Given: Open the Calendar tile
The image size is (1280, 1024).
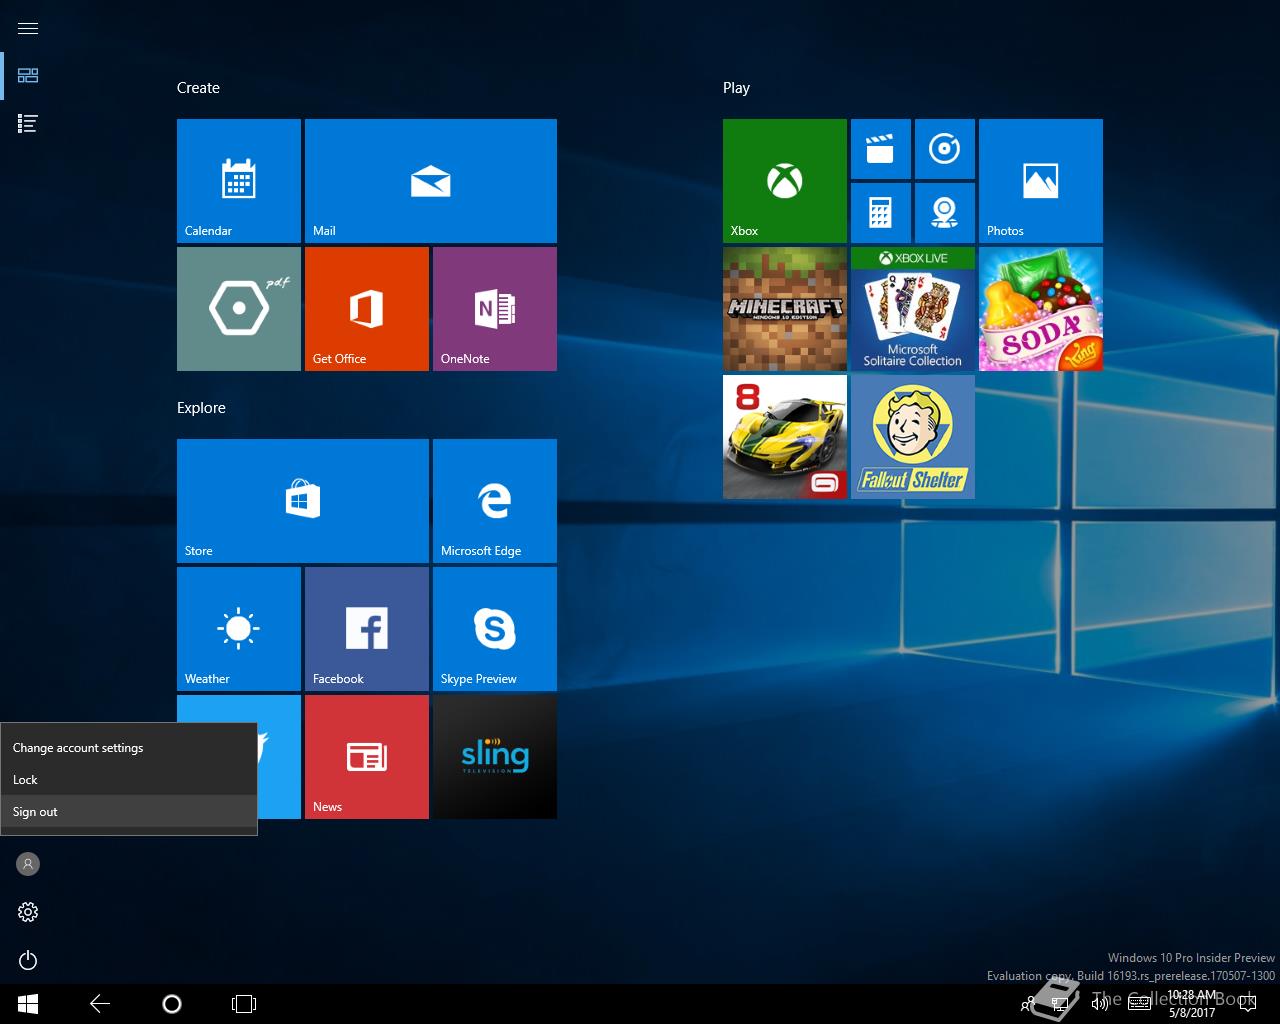Looking at the screenshot, I should [239, 181].
